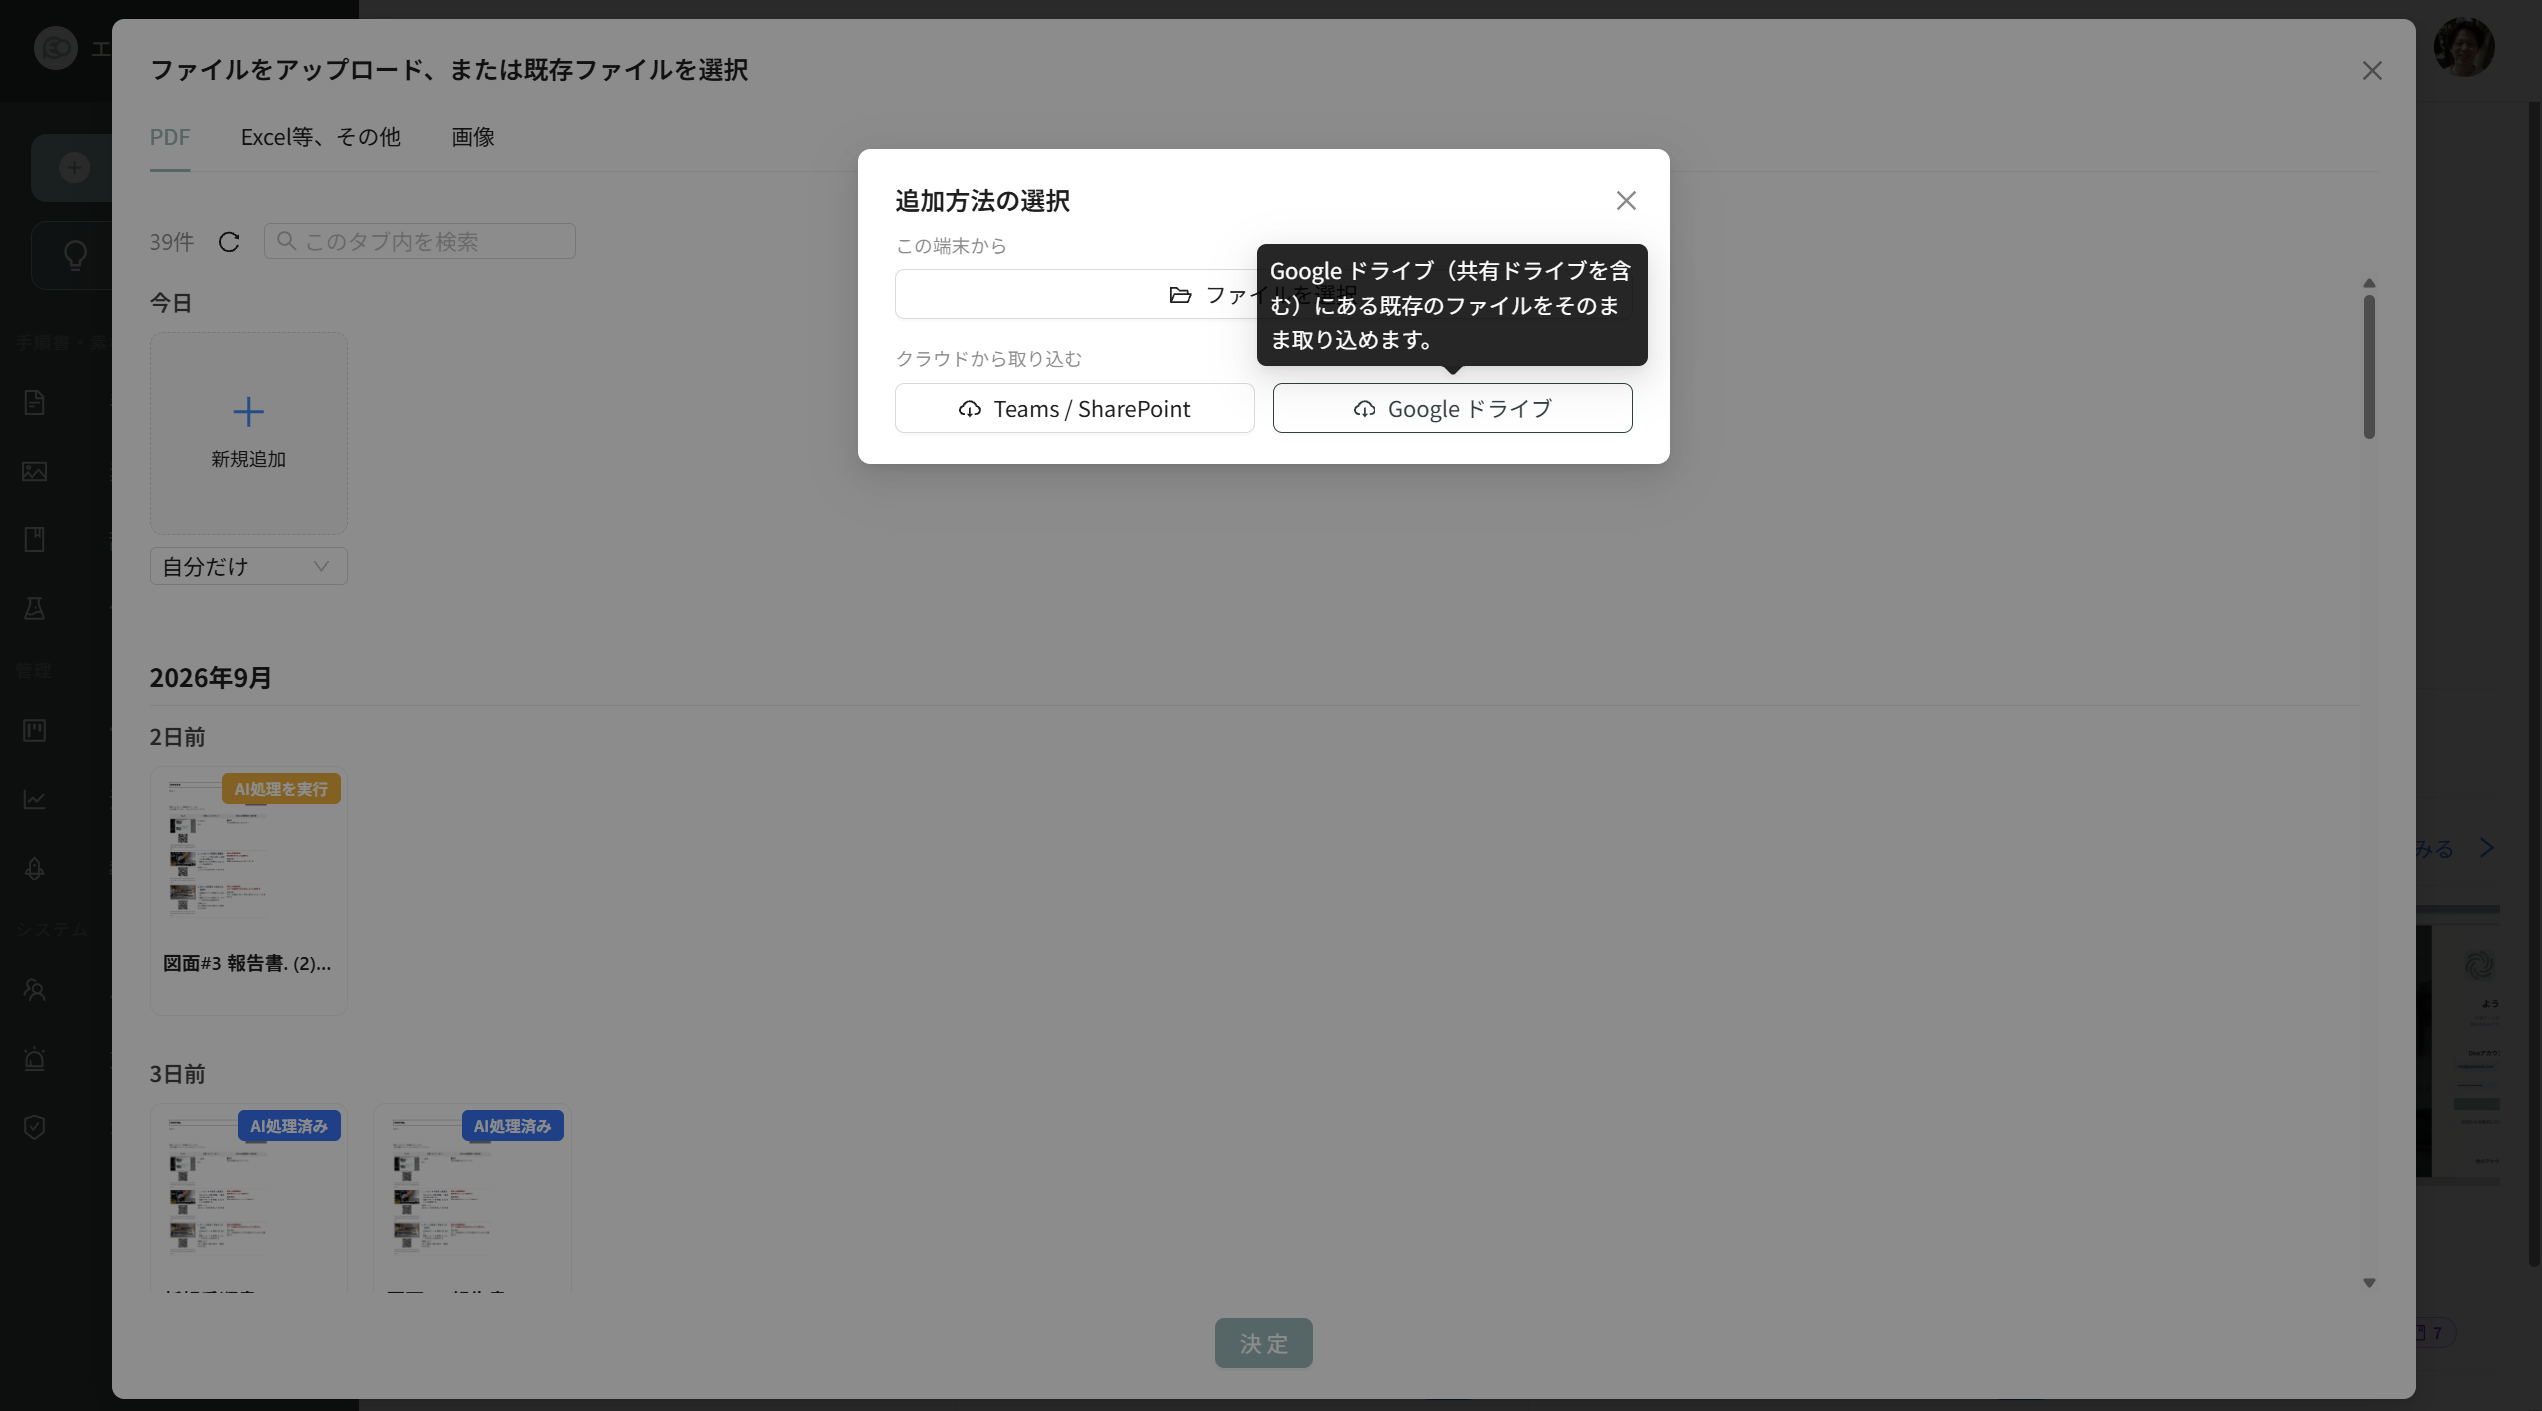Open the Excel等、その他 tab
The height and width of the screenshot is (1411, 2542).
pyautogui.click(x=320, y=137)
